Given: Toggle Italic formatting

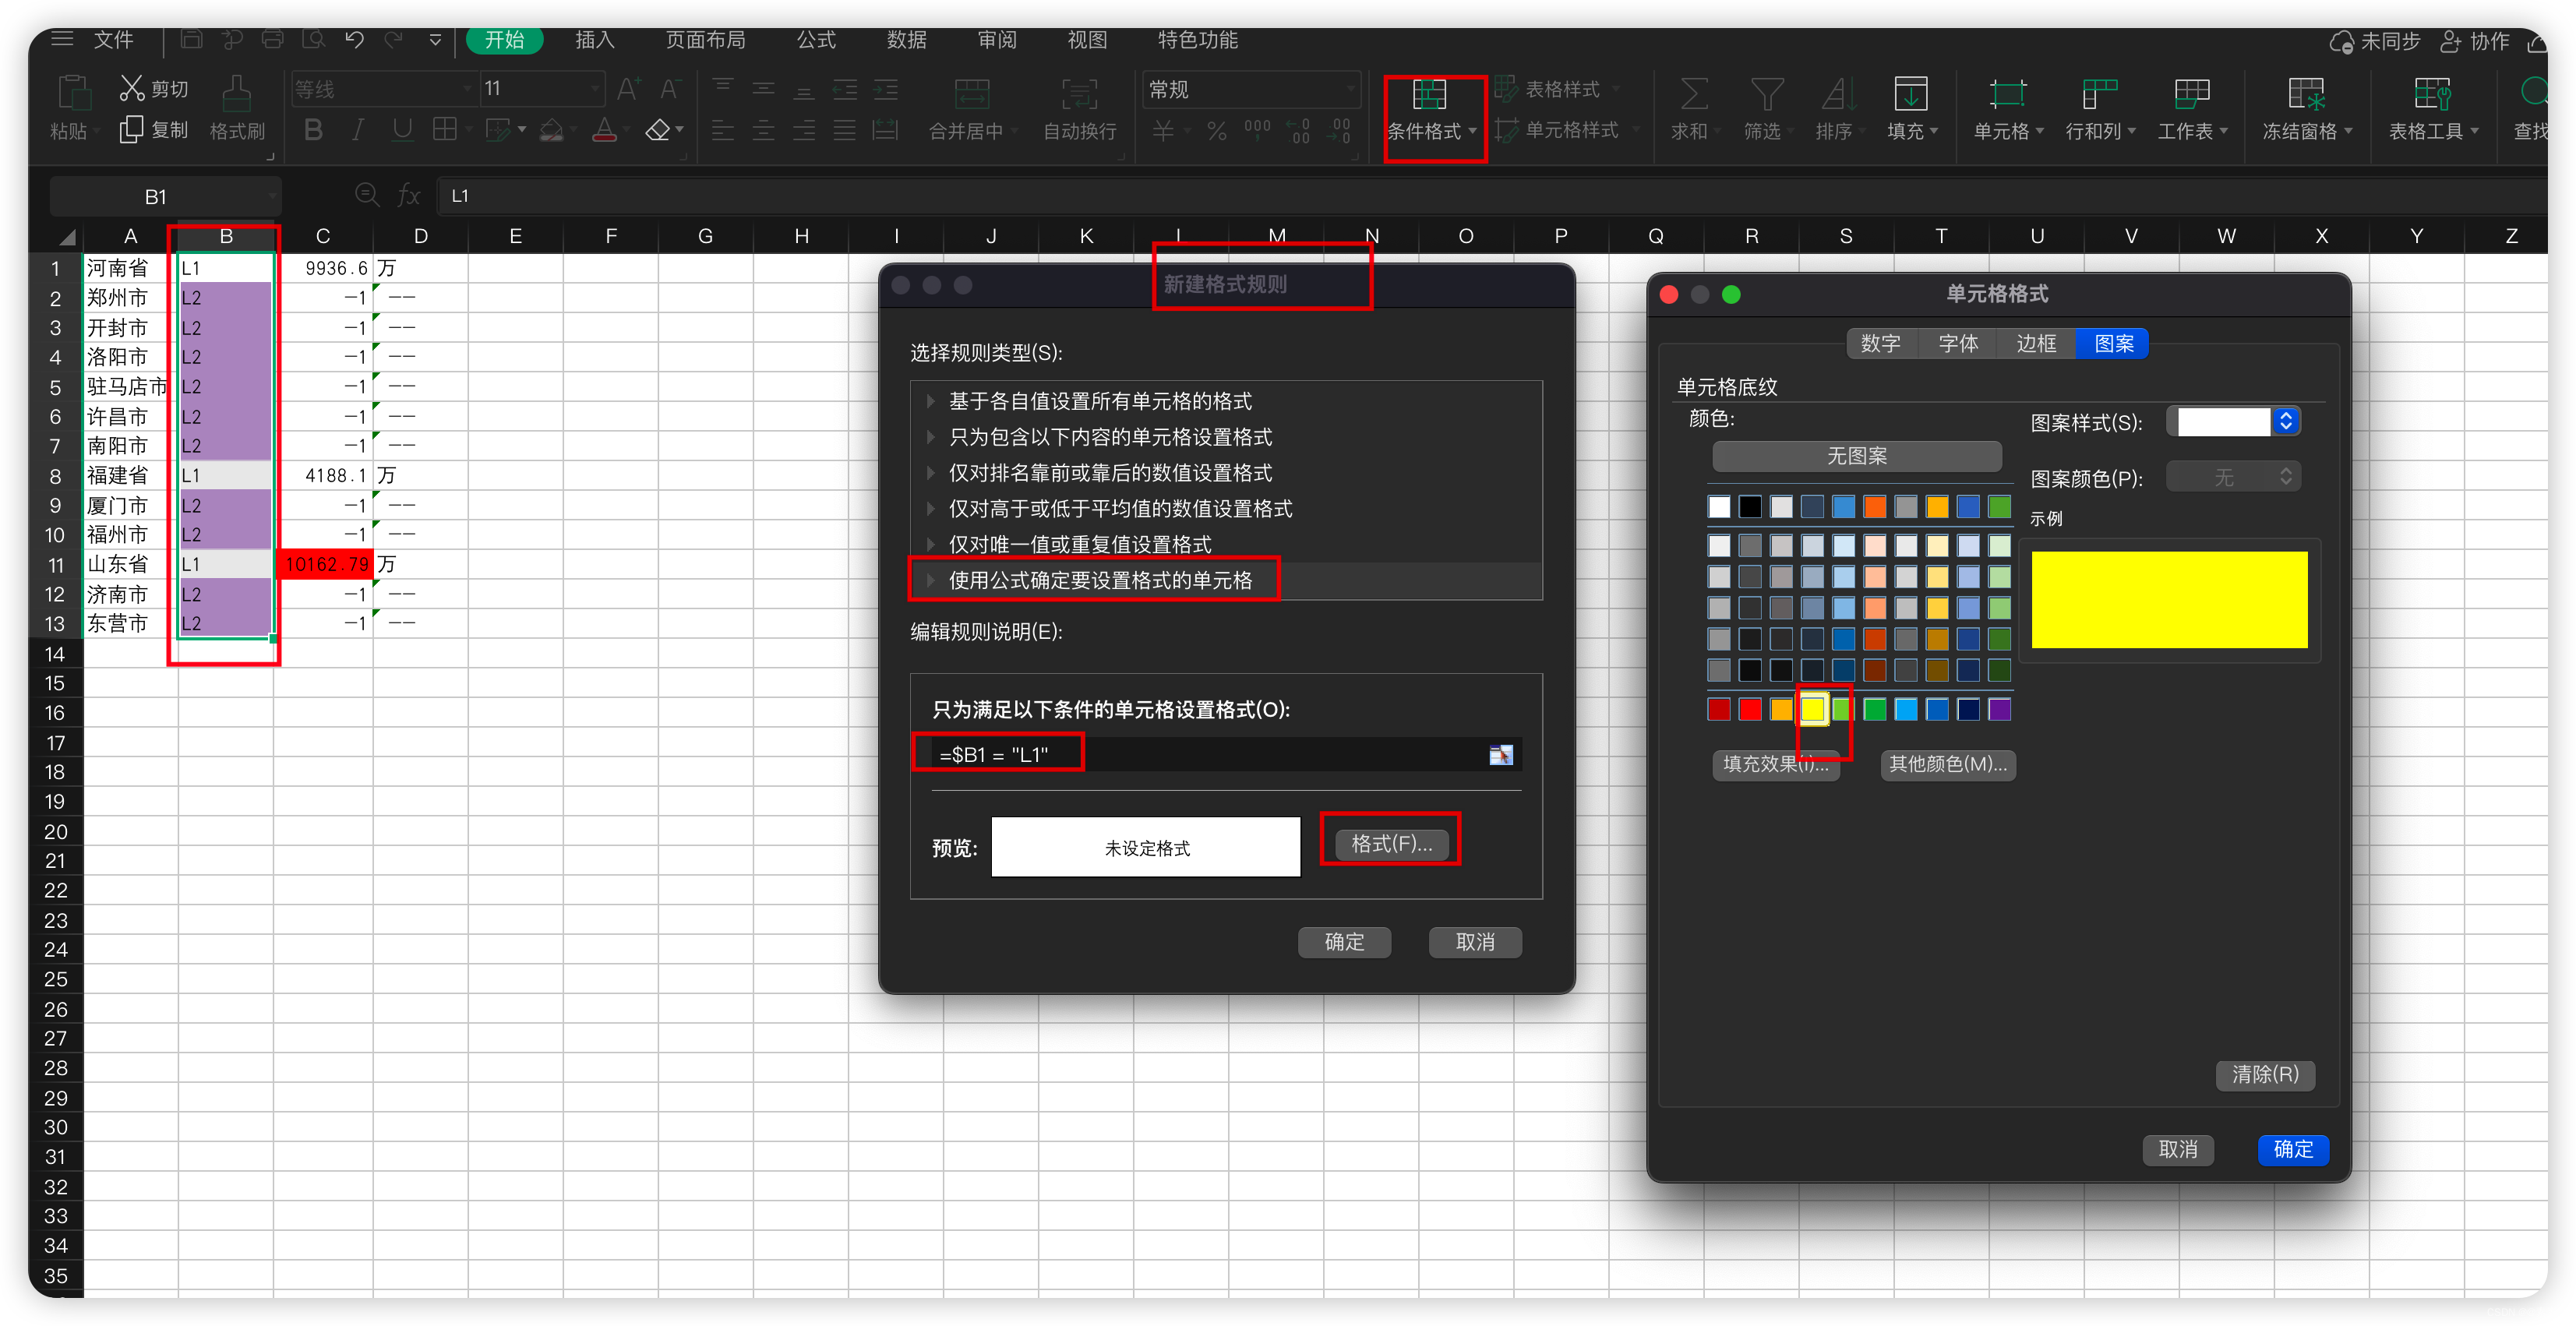Looking at the screenshot, I should coord(357,130).
